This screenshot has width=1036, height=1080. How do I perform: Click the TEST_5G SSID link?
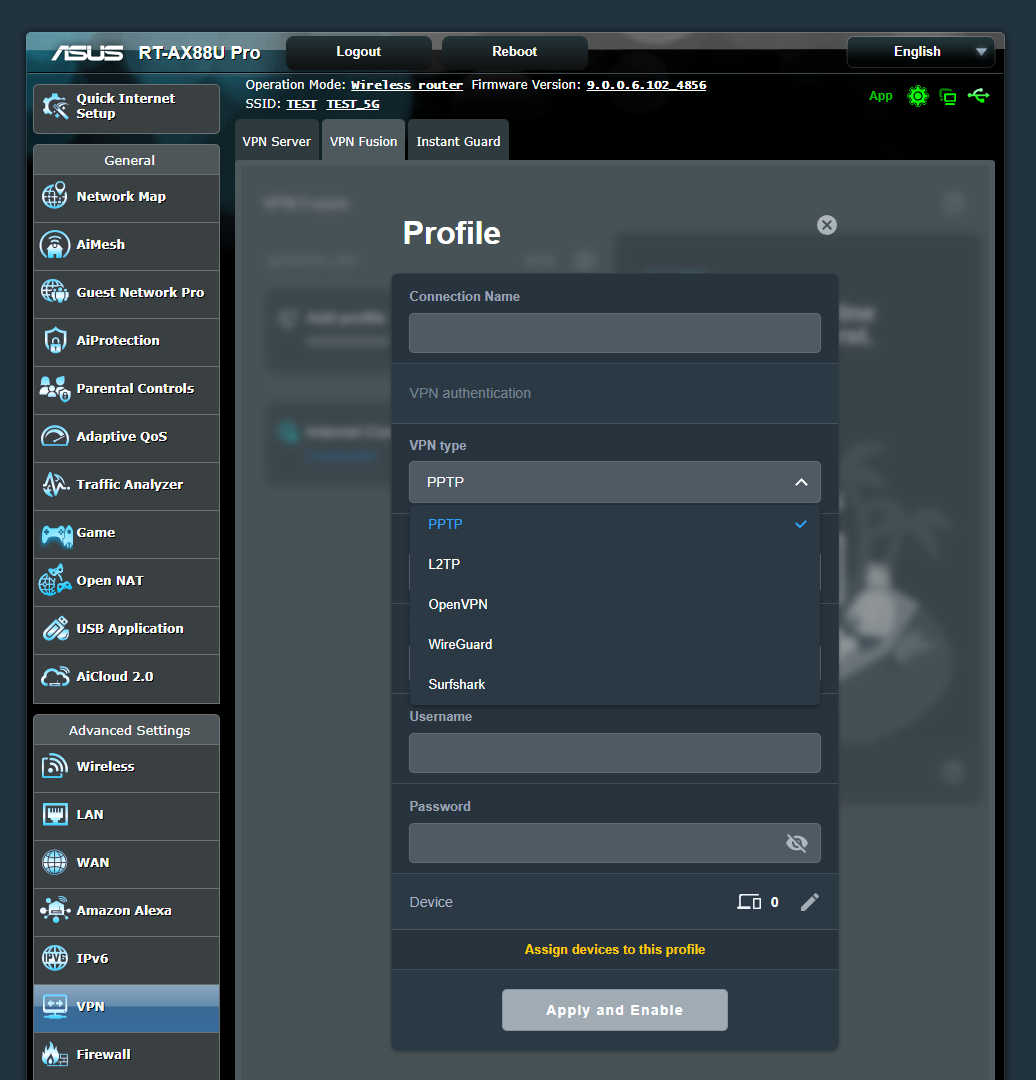(x=353, y=104)
